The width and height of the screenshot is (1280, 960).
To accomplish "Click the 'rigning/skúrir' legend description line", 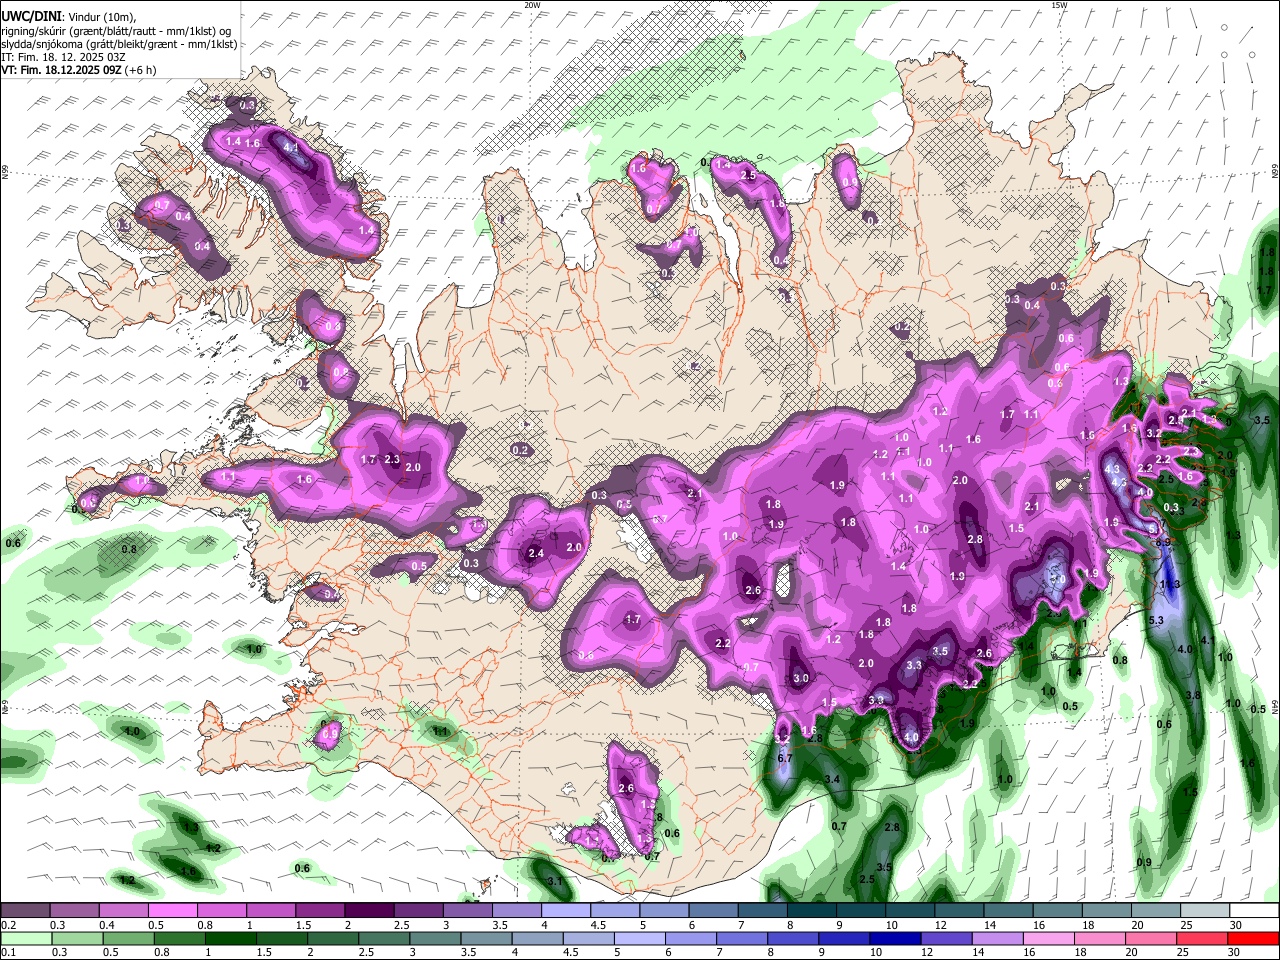I will 116,31.
